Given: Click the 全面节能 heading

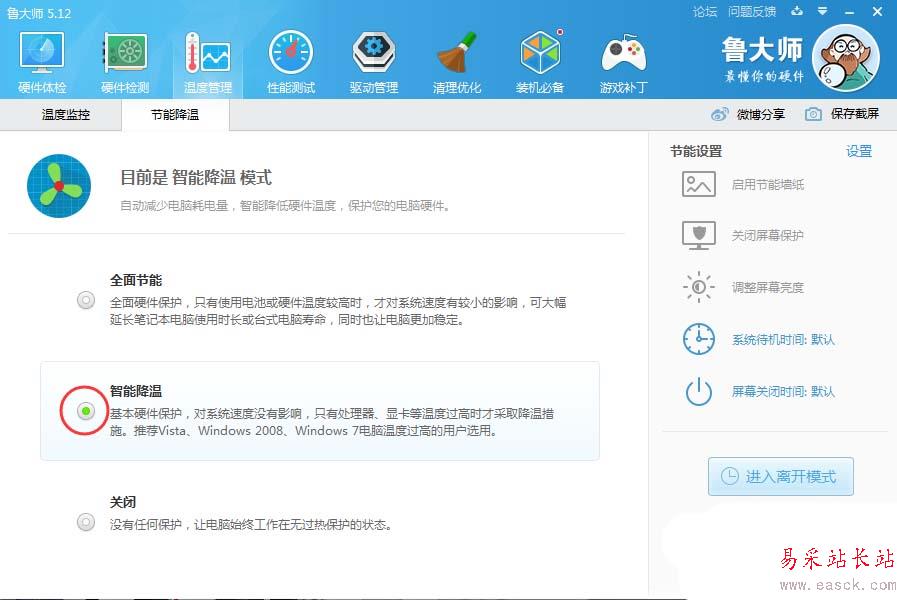Looking at the screenshot, I should click(x=136, y=280).
